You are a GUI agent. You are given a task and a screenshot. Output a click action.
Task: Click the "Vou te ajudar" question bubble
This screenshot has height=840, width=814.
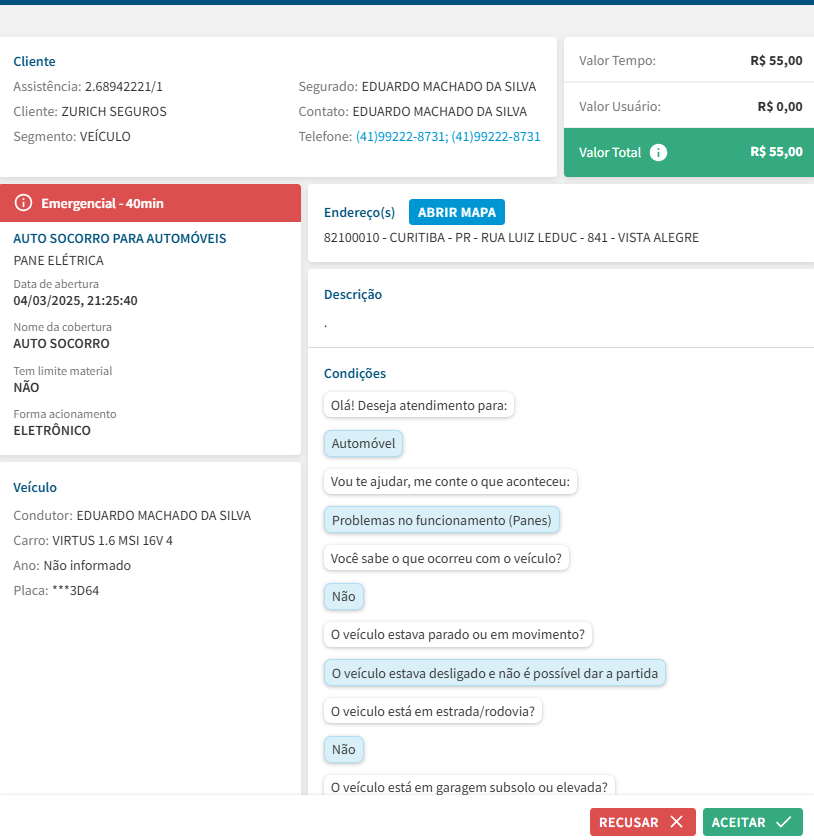[x=450, y=482]
